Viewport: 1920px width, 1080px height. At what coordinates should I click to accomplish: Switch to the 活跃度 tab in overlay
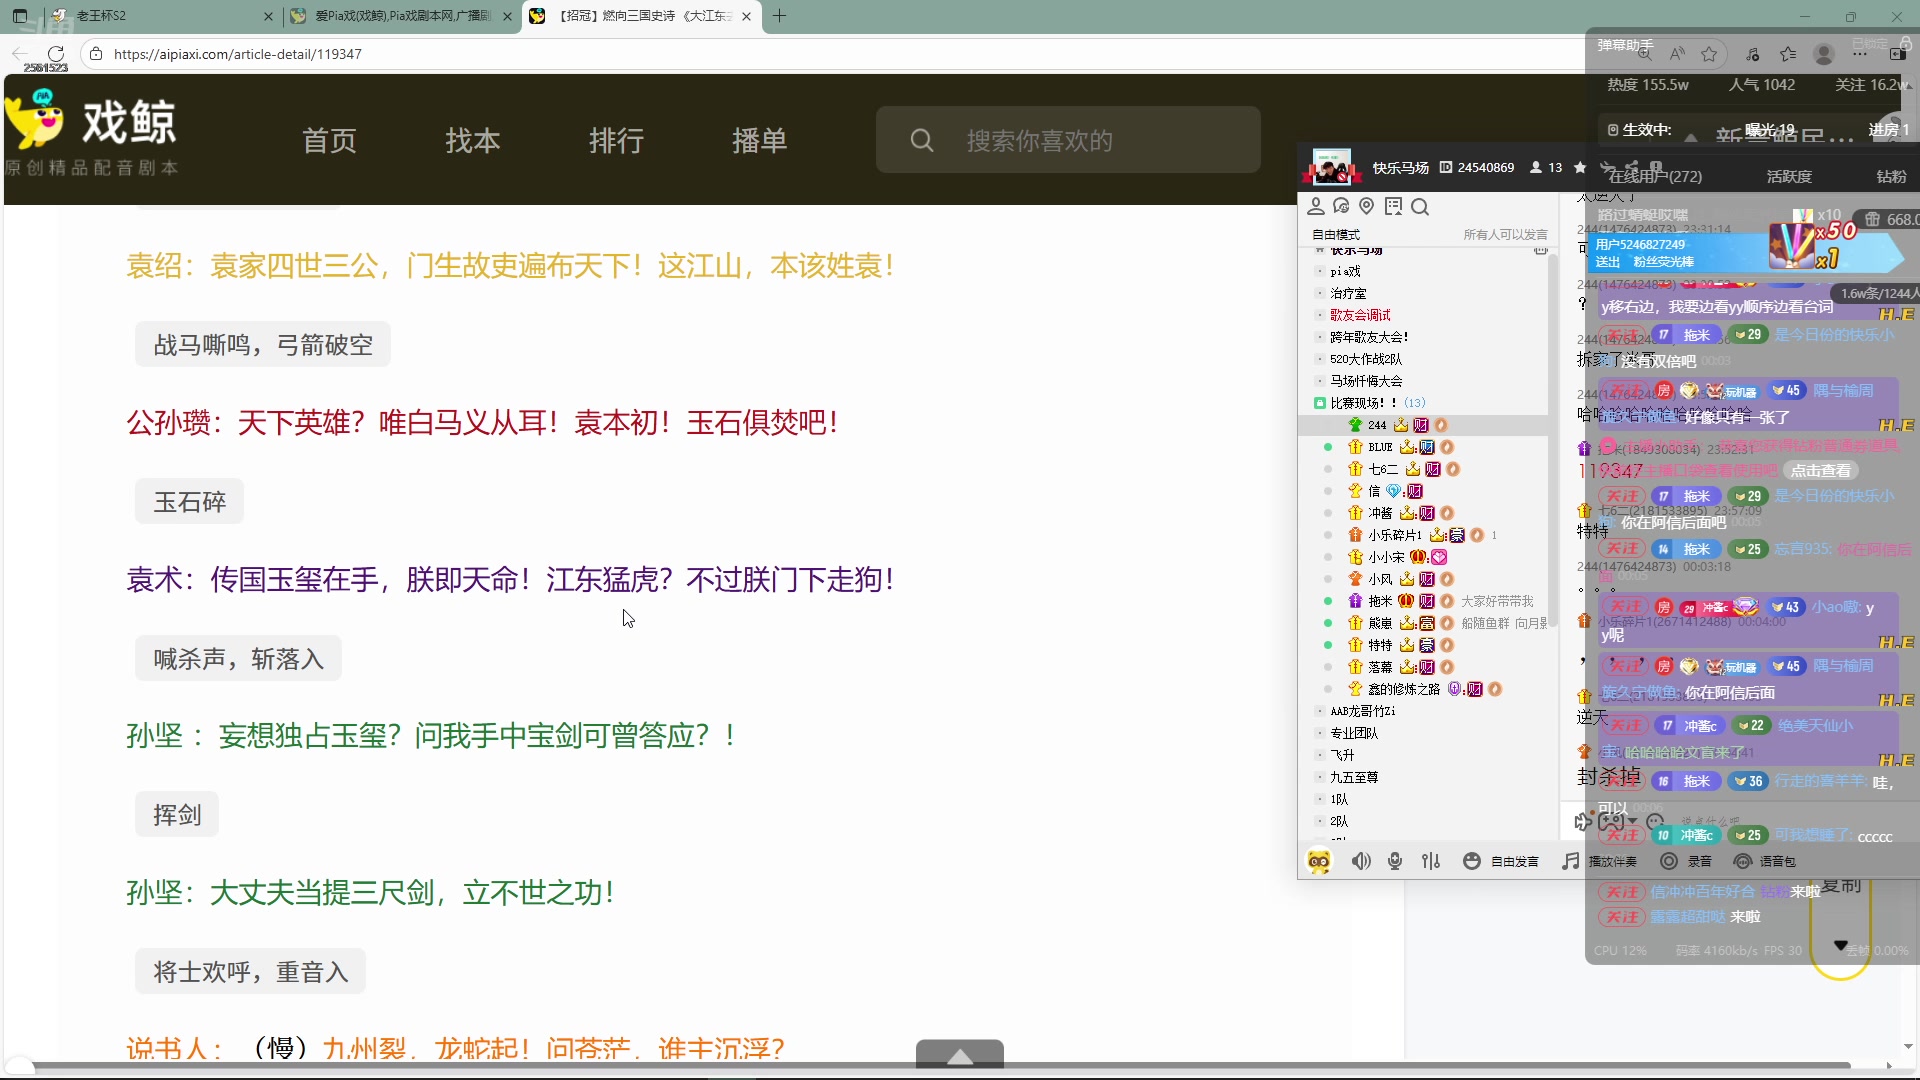point(1789,176)
